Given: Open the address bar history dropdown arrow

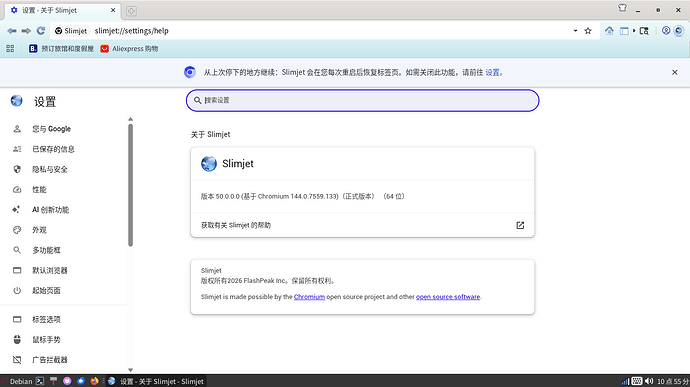Looking at the screenshot, I should (575, 31).
